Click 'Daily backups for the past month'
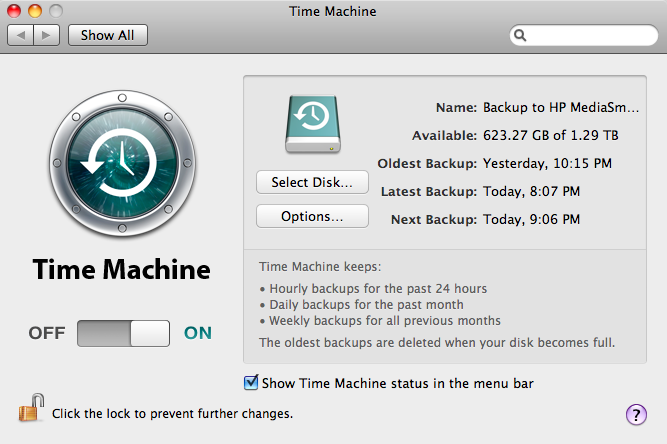The width and height of the screenshot is (667, 444). [x=366, y=305]
